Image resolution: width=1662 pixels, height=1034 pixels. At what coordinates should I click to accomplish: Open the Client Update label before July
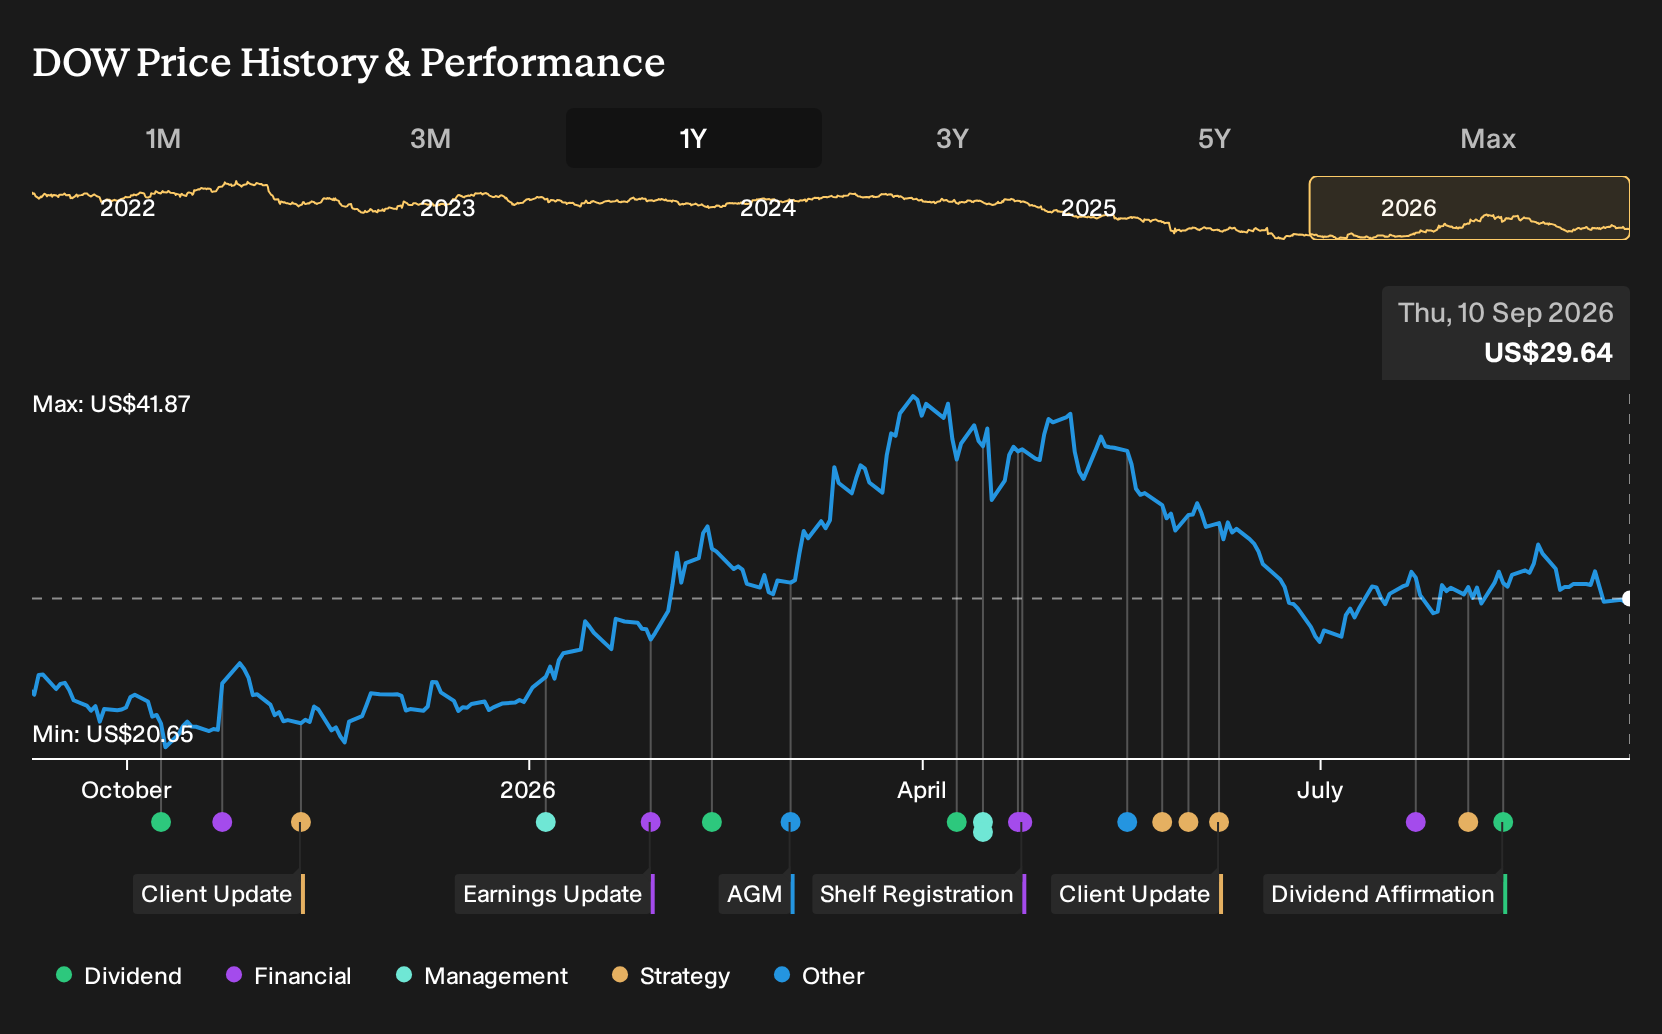click(x=1136, y=894)
